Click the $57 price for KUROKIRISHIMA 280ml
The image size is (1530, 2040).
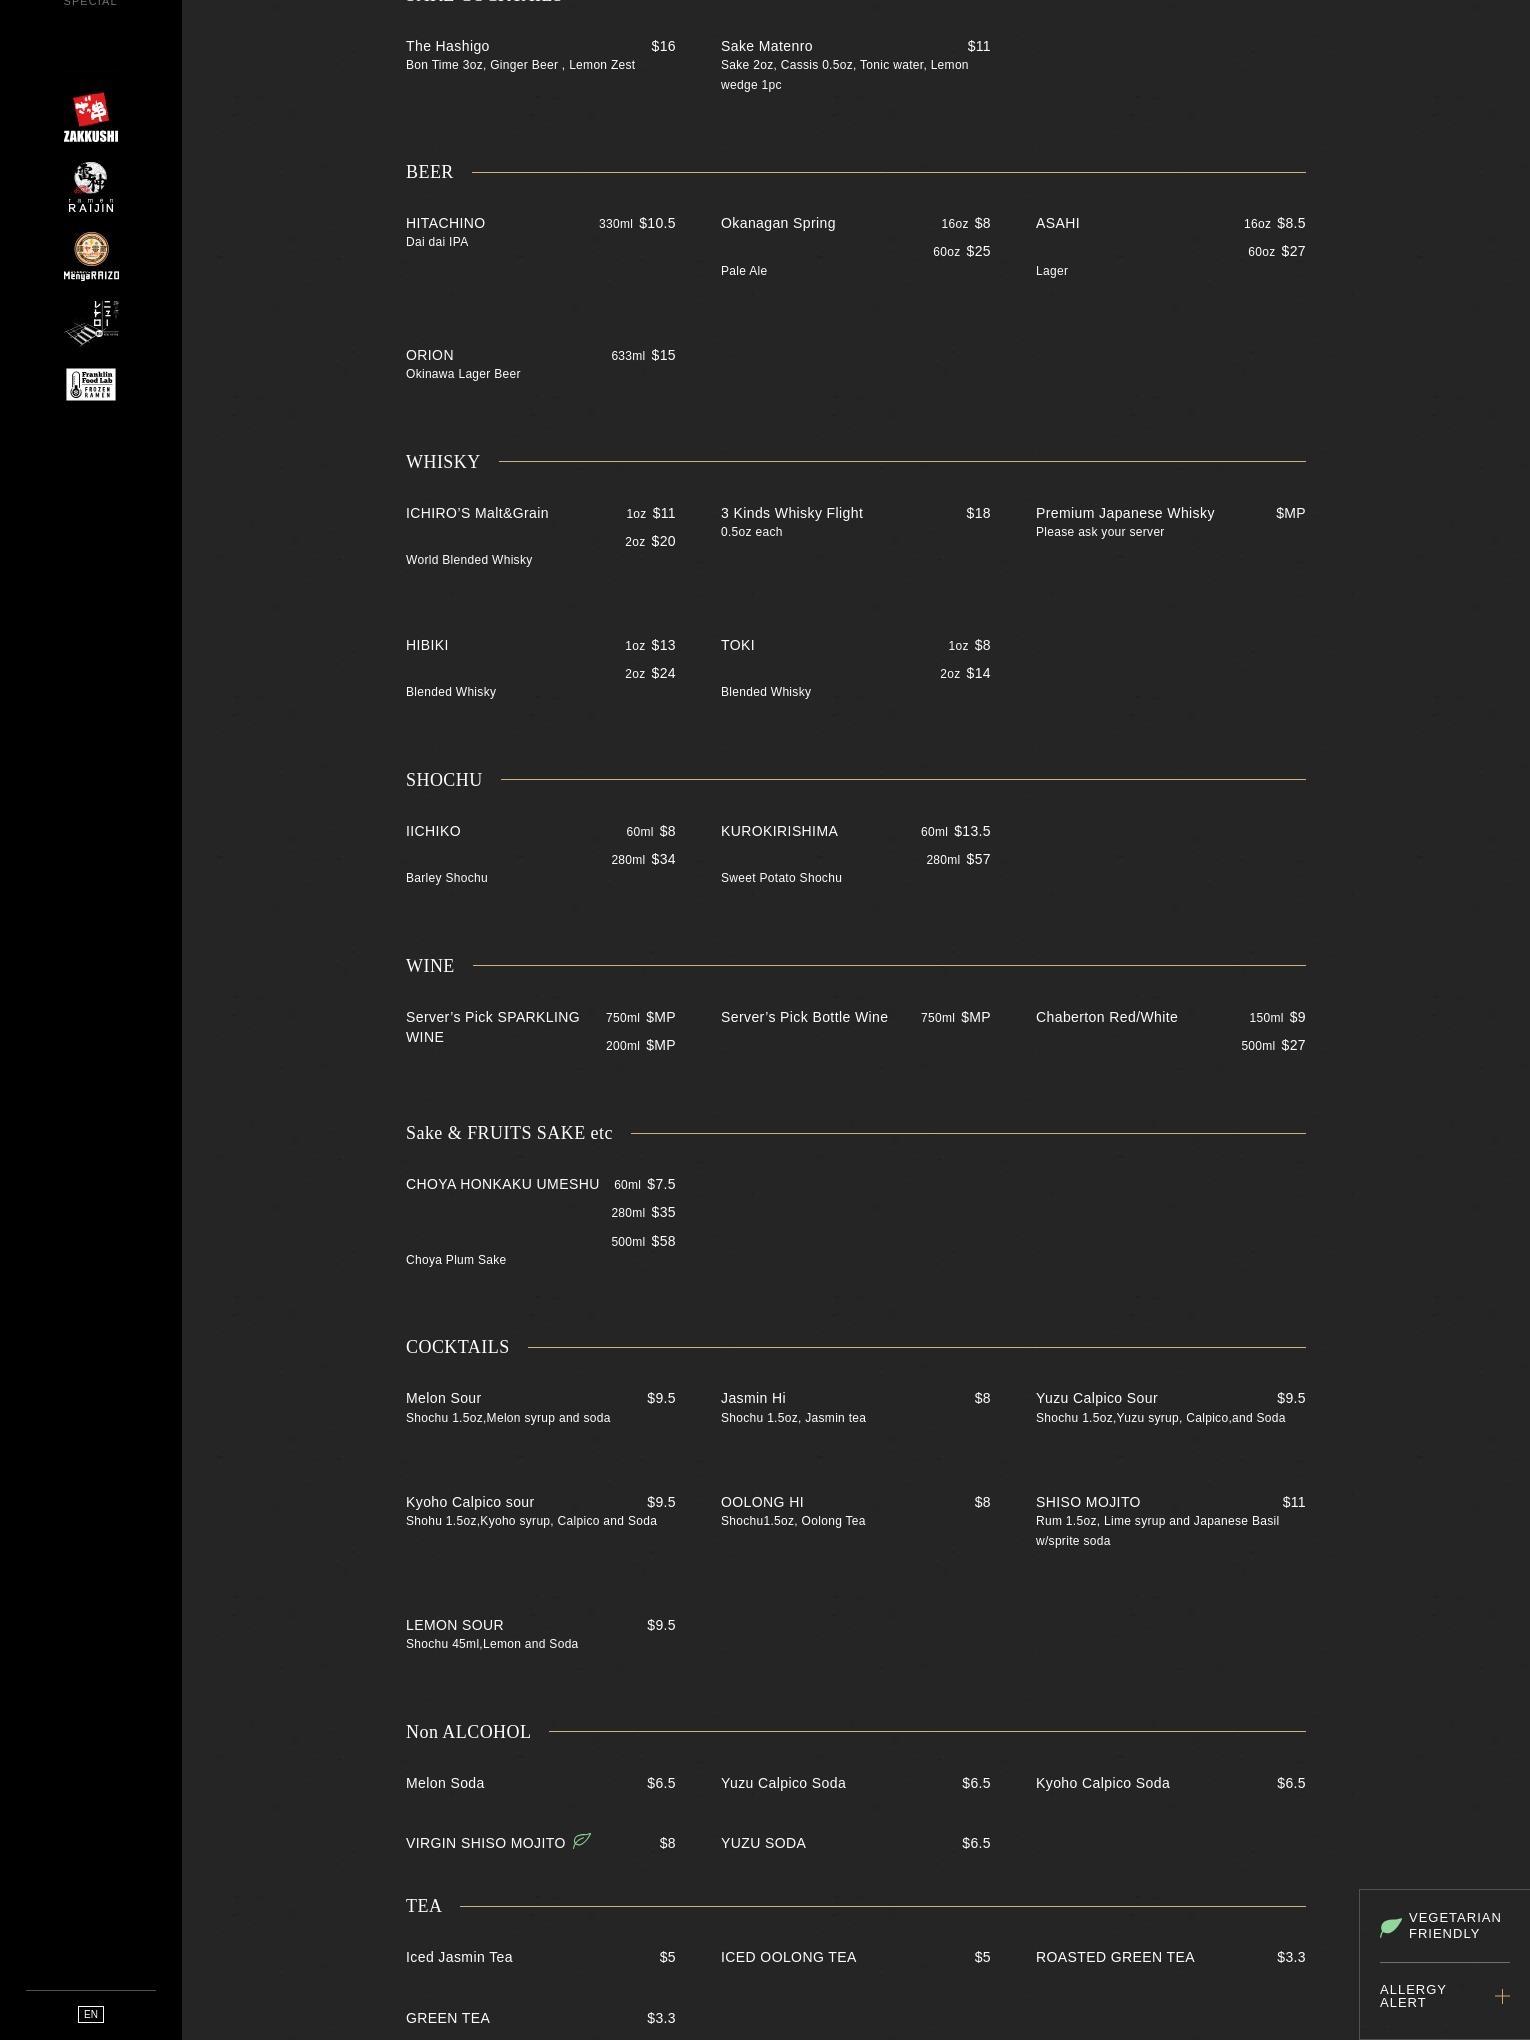pyautogui.click(x=978, y=859)
